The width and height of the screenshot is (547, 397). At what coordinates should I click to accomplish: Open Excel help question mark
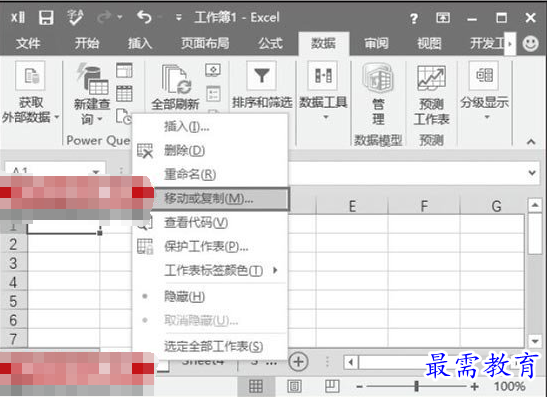pyautogui.click(x=414, y=18)
